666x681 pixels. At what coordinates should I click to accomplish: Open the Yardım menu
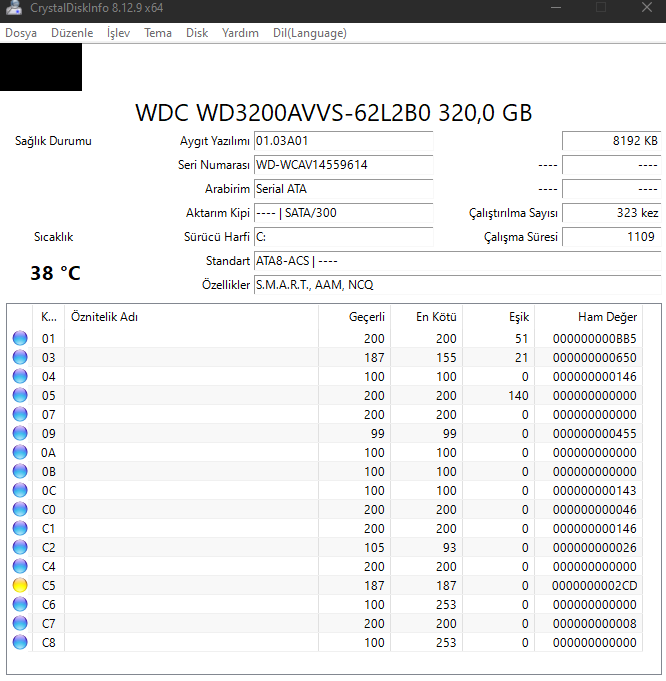(x=240, y=33)
